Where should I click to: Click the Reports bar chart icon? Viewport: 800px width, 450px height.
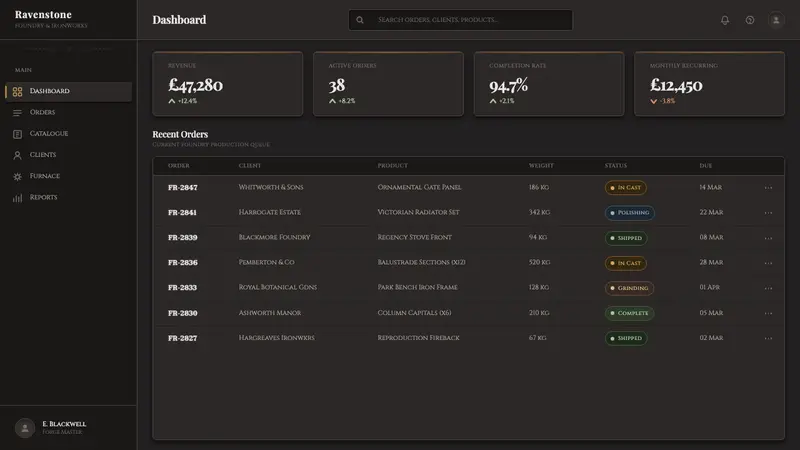click(x=17, y=198)
